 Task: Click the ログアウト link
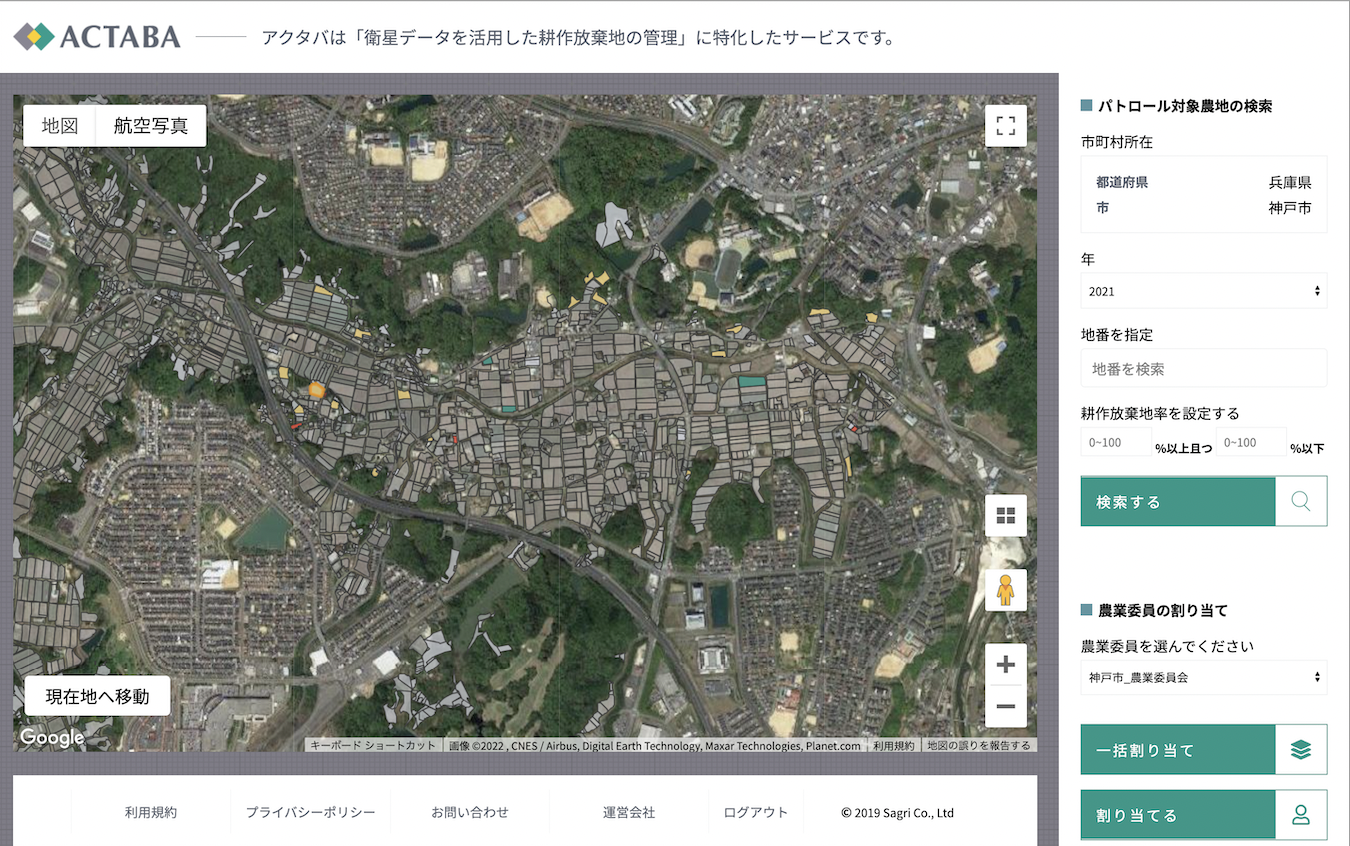click(756, 812)
